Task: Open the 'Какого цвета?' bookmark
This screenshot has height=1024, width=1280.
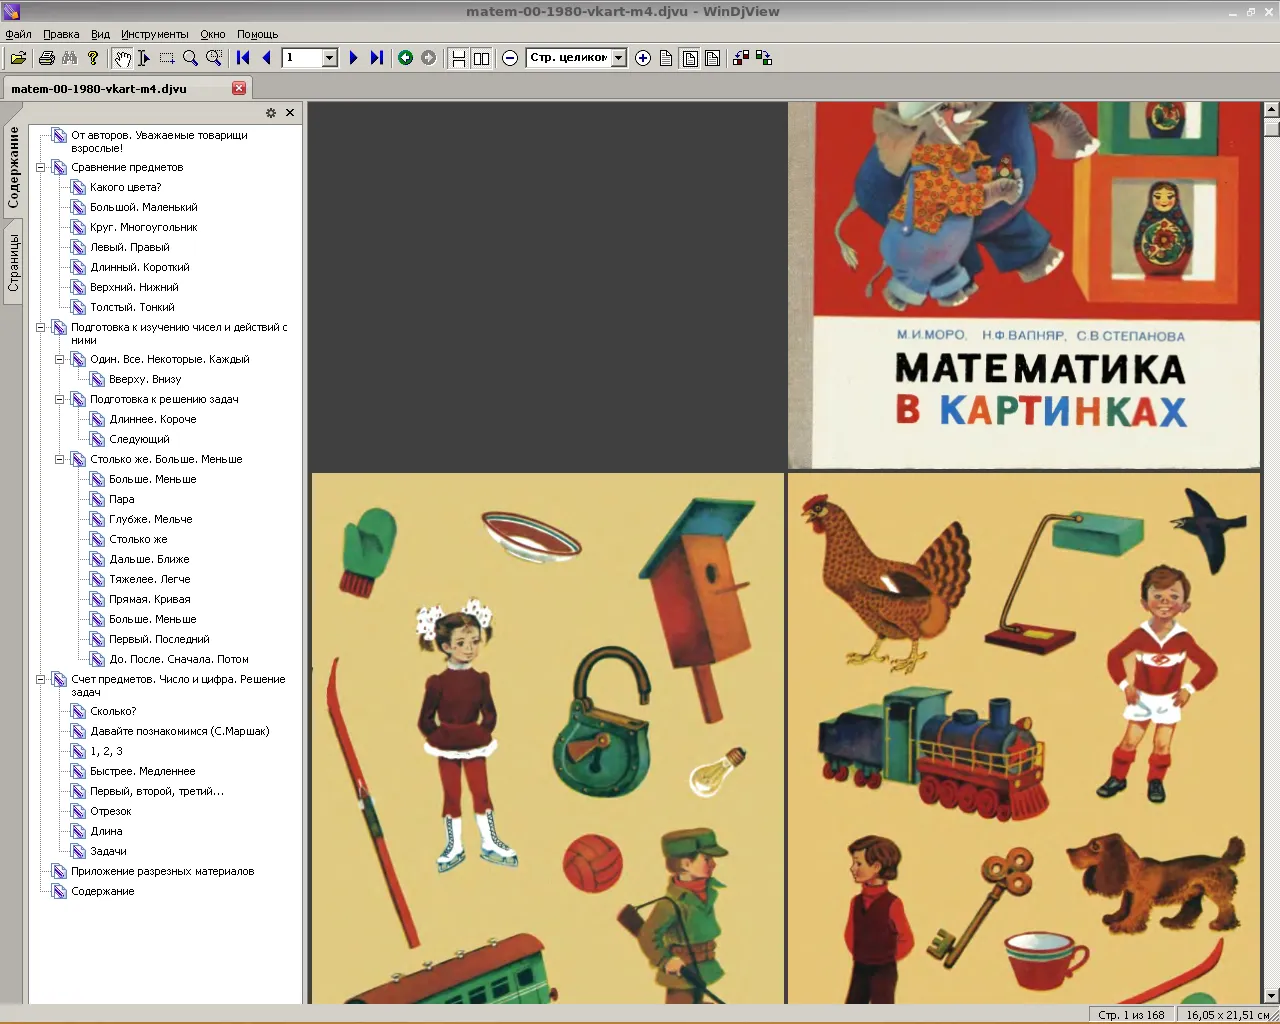Action: [x=126, y=187]
